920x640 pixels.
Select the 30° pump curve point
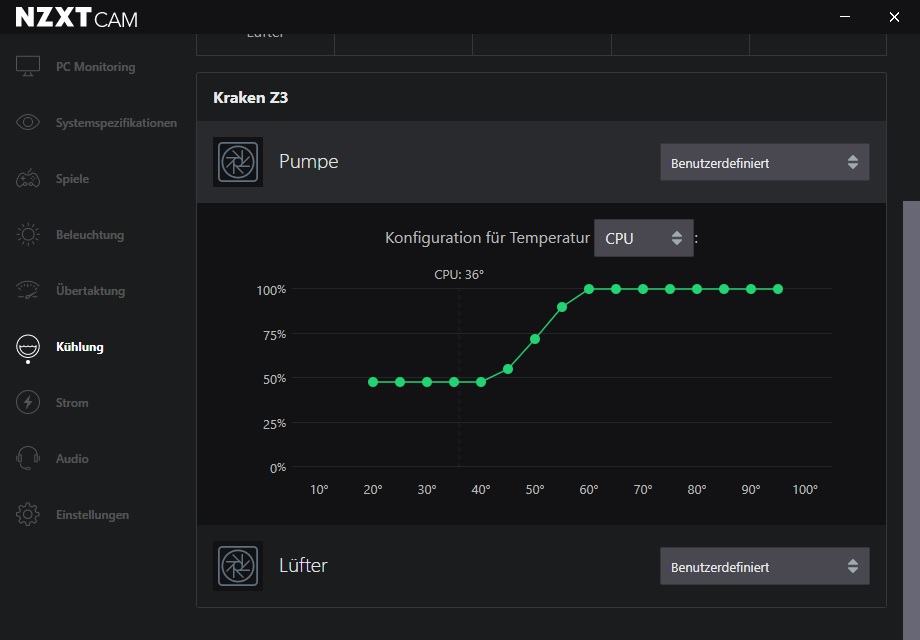pyautogui.click(x=427, y=382)
